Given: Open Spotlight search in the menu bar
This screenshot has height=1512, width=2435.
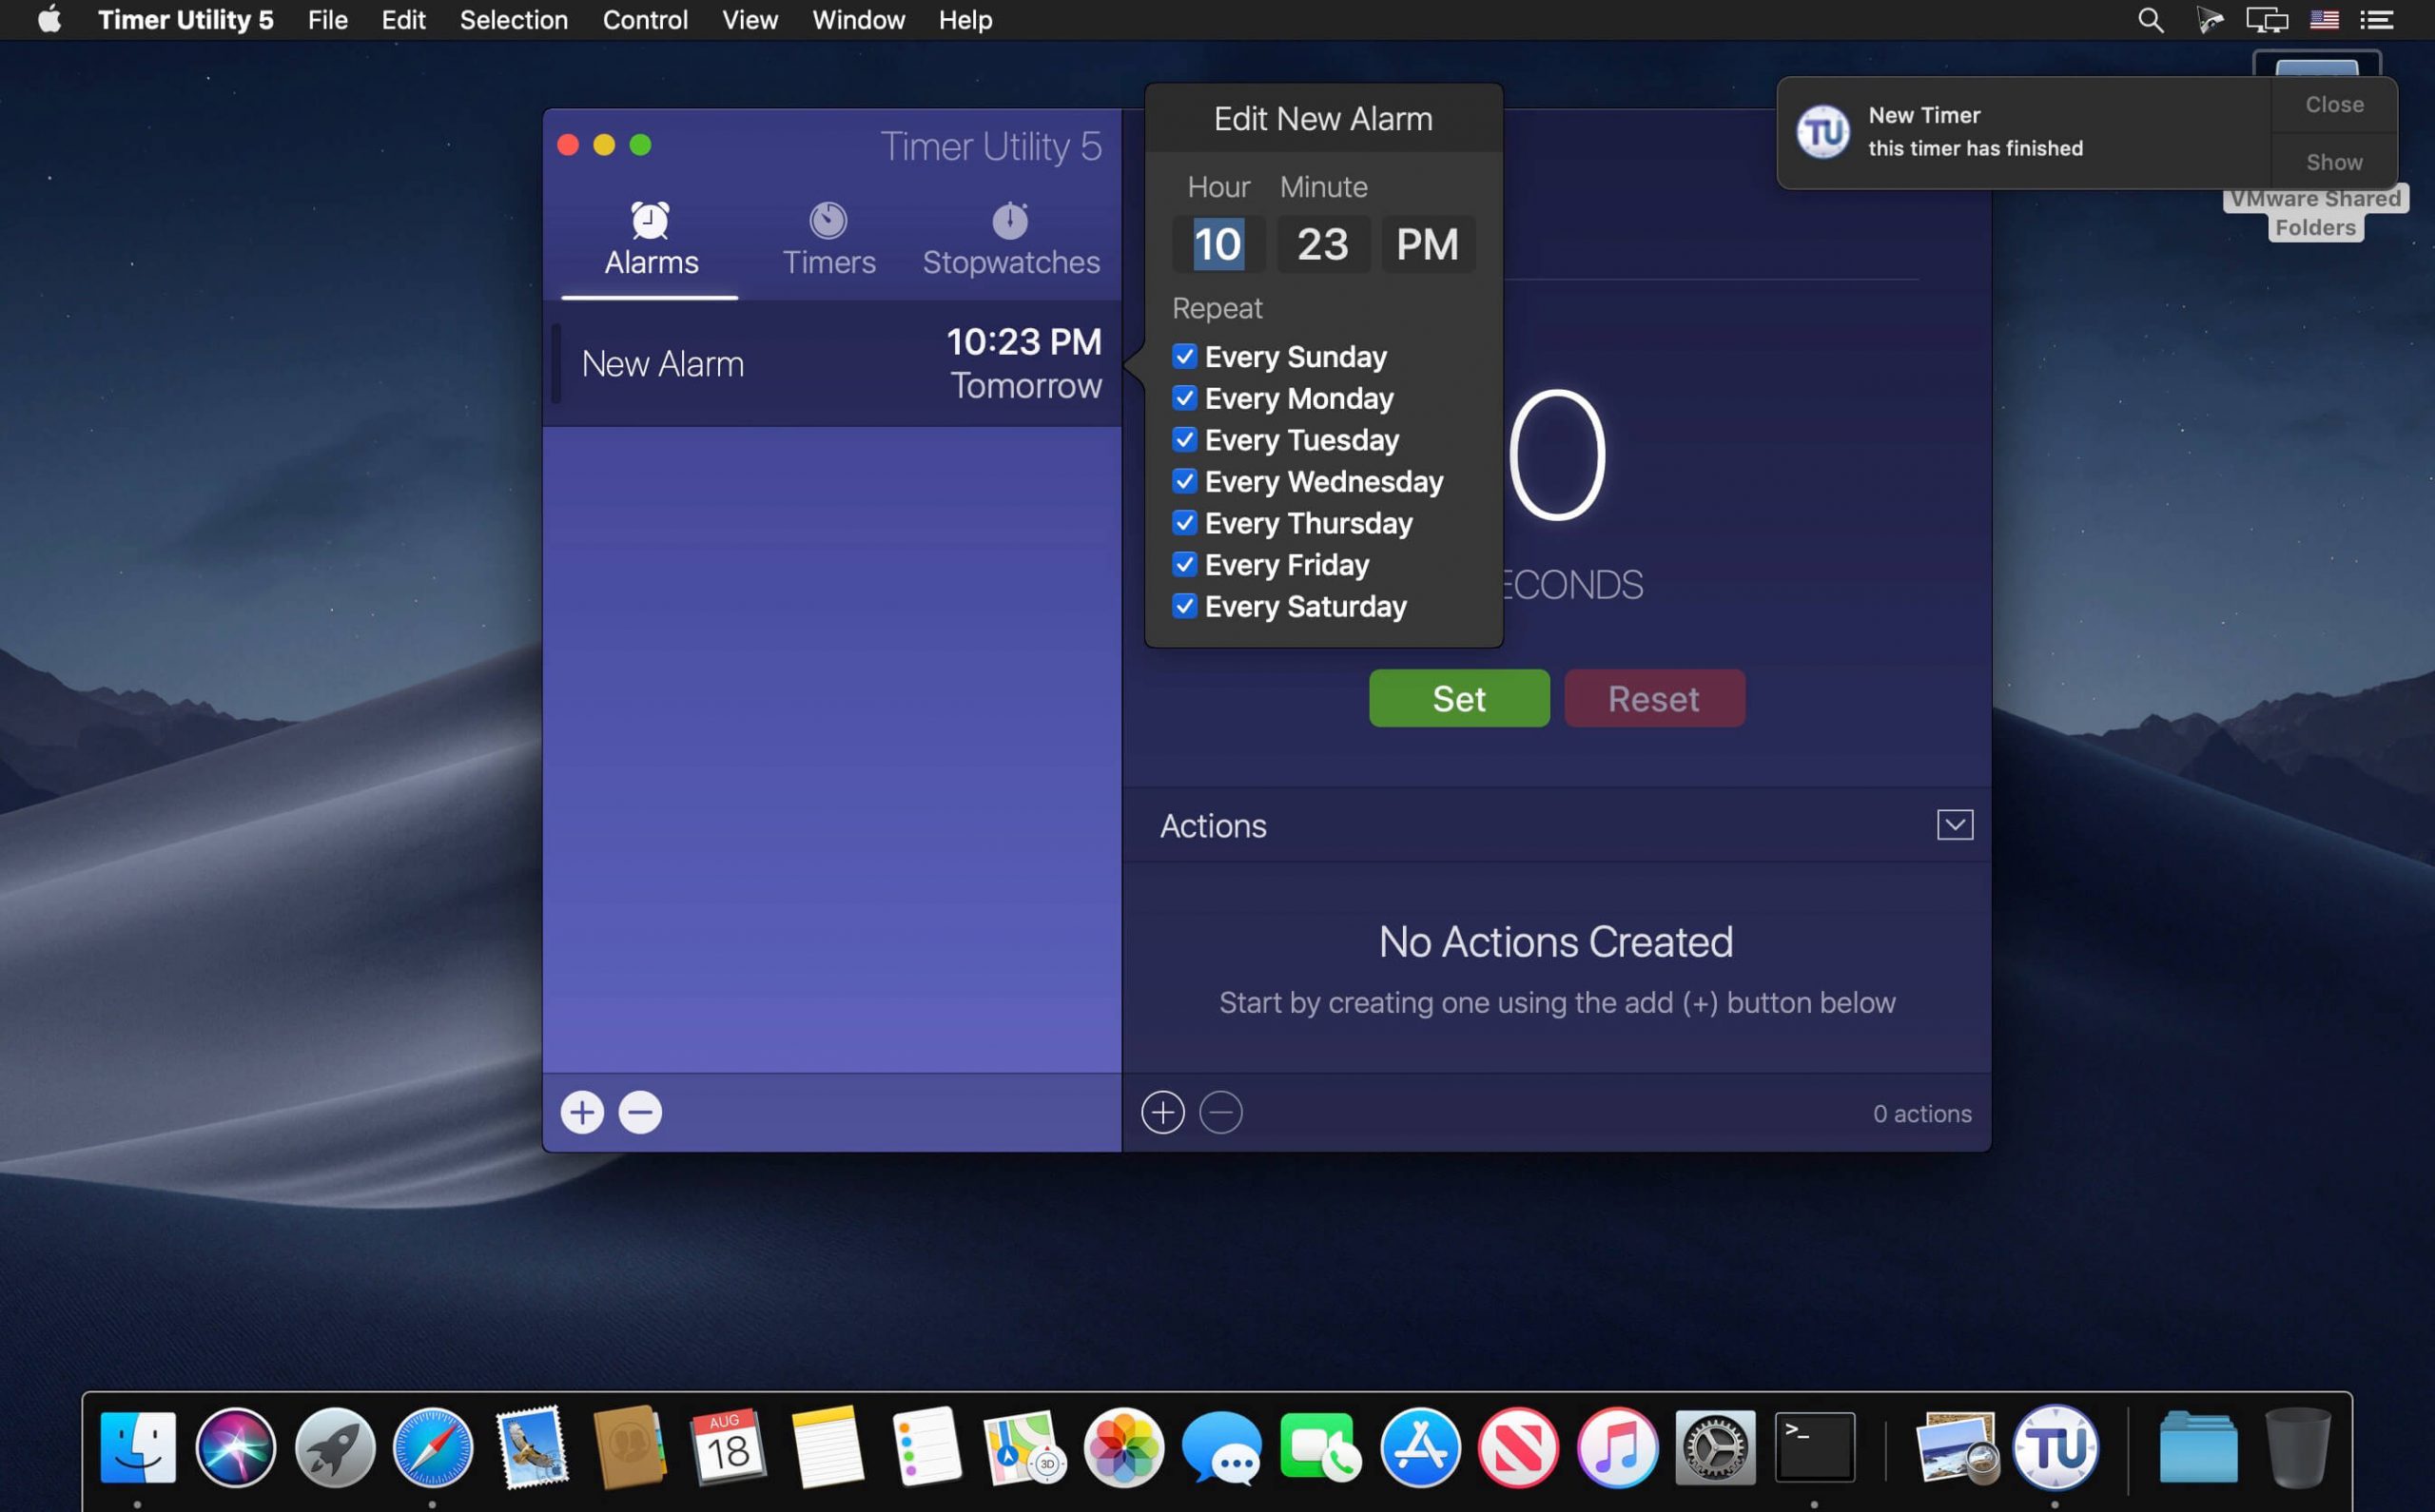Looking at the screenshot, I should [2150, 19].
